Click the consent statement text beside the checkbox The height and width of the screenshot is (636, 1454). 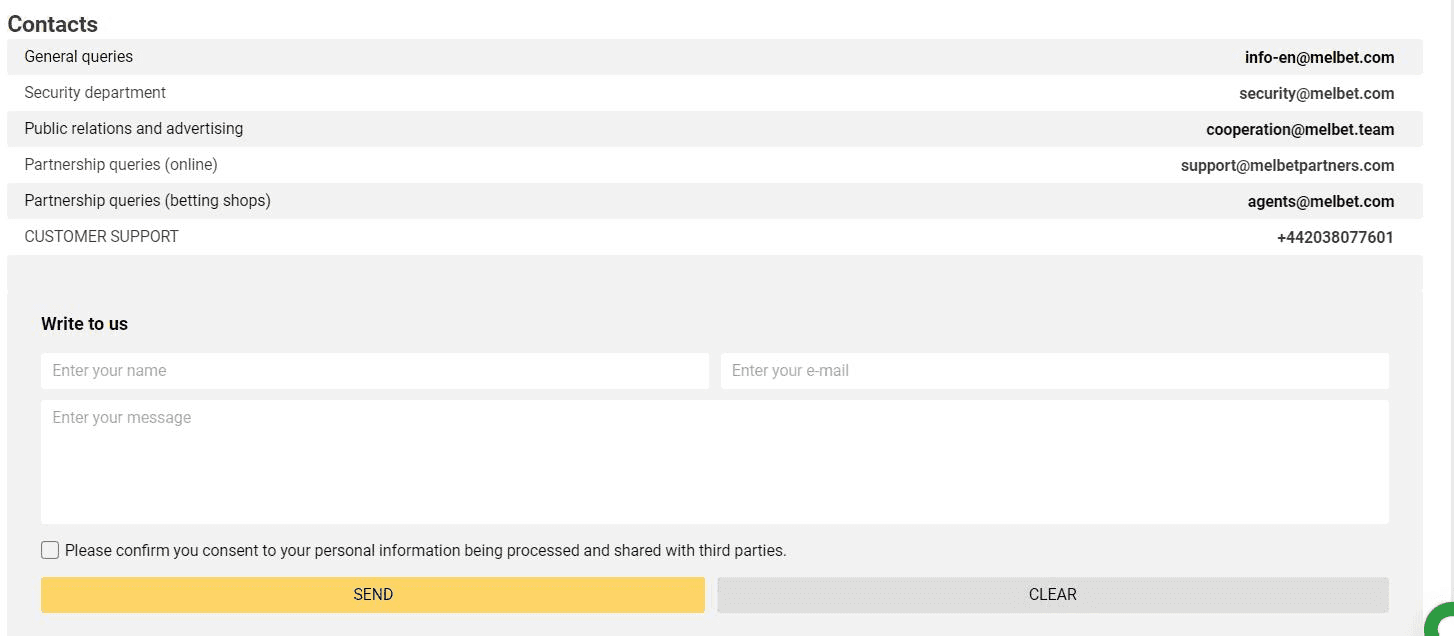click(x=426, y=551)
